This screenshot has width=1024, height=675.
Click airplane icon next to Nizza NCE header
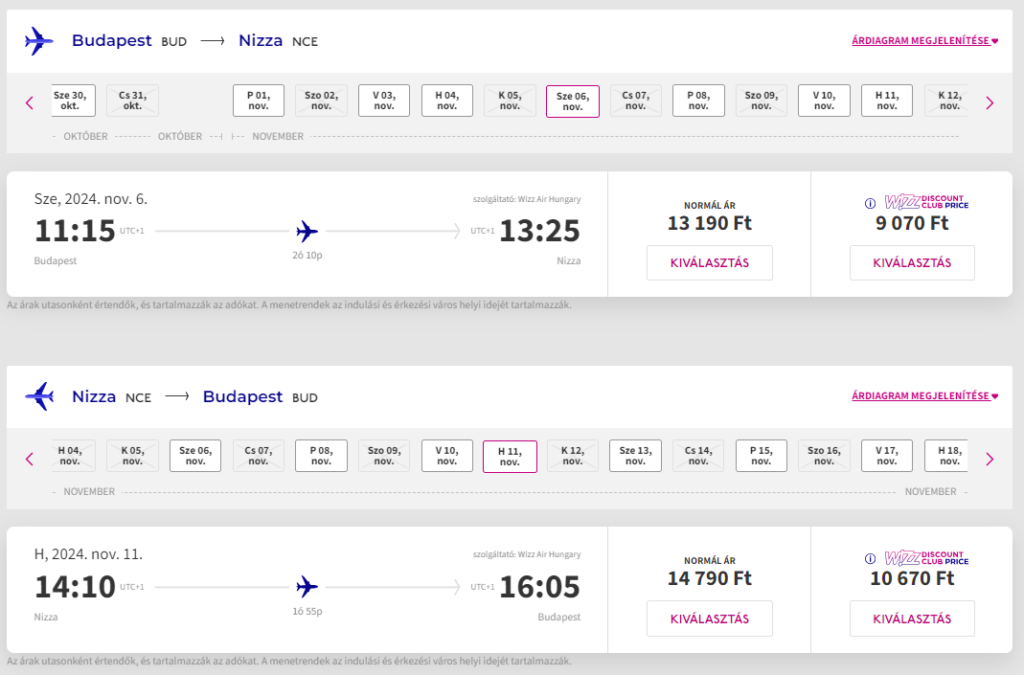(38, 397)
